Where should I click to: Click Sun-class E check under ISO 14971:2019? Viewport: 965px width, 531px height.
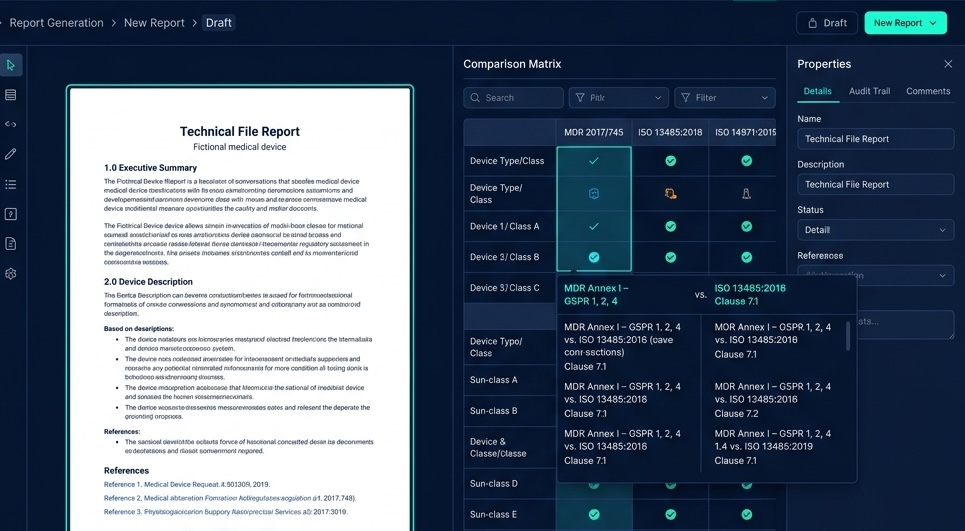[x=747, y=514]
